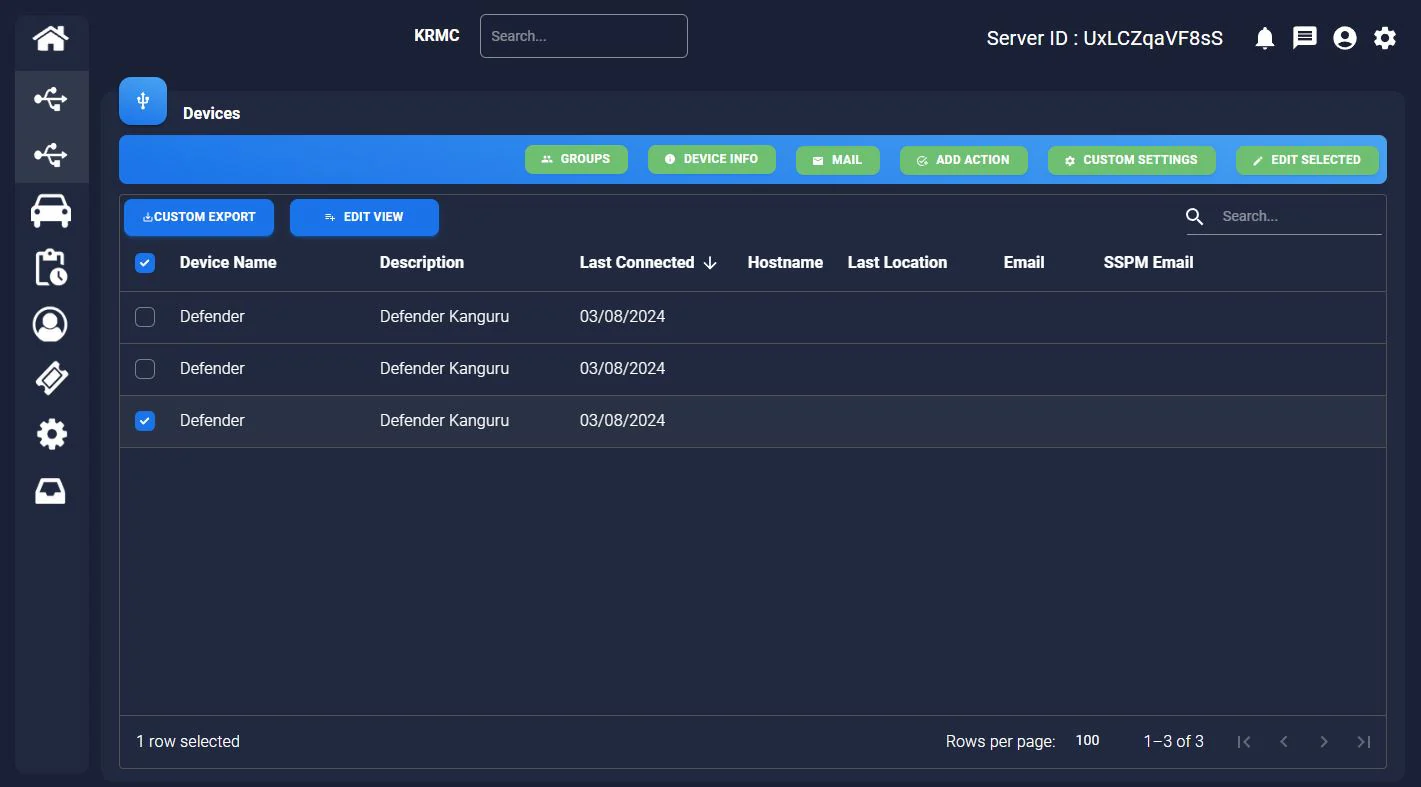Sort by Device Name column header
Screen dimensions: 1421x787
point(228,263)
